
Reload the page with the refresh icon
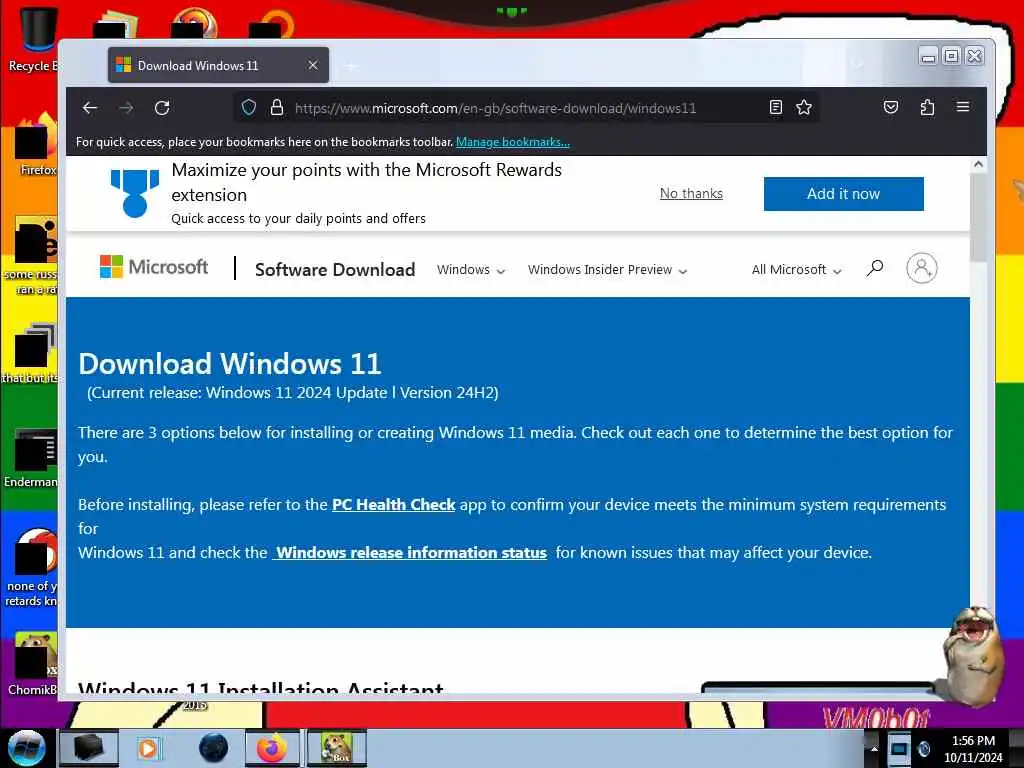[x=162, y=108]
